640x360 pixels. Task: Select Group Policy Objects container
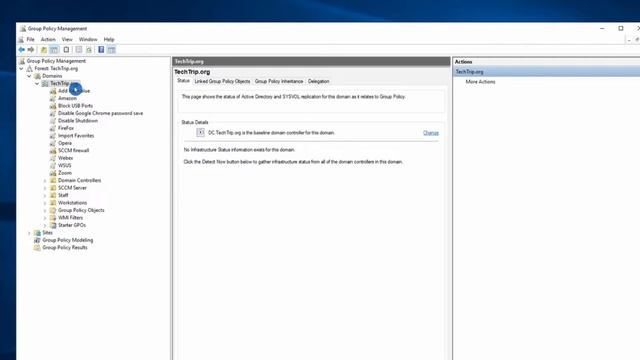[x=81, y=210]
